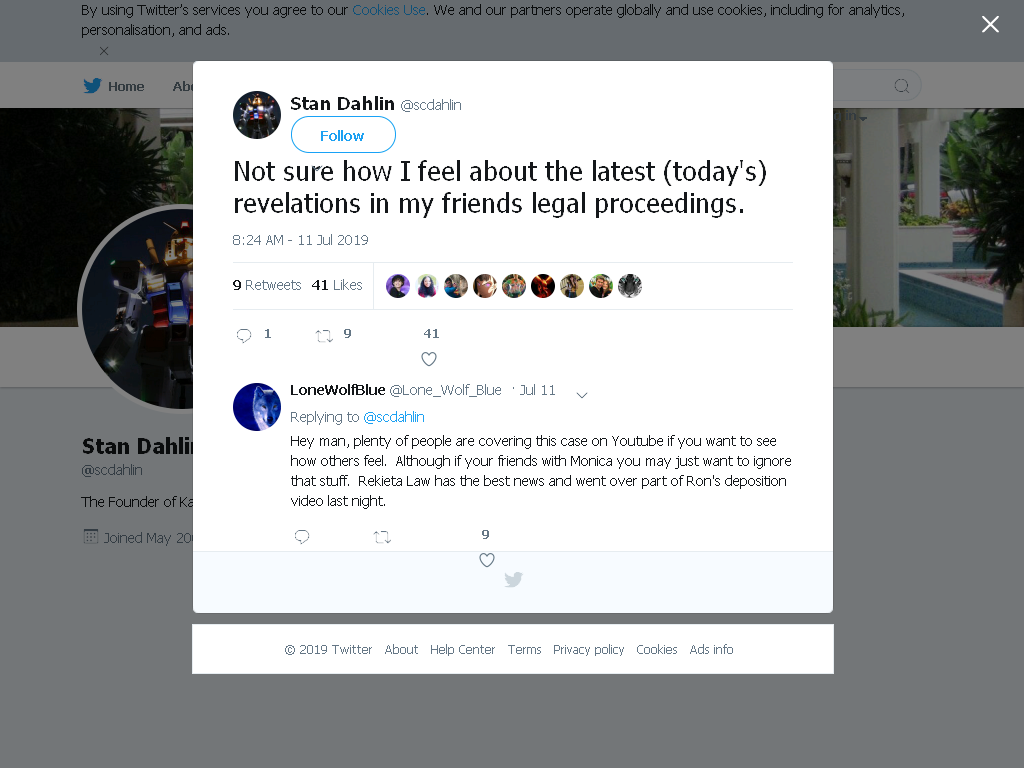This screenshot has height=768, width=1024.
Task: Click the Twitter bird Home icon
Action: [92, 86]
